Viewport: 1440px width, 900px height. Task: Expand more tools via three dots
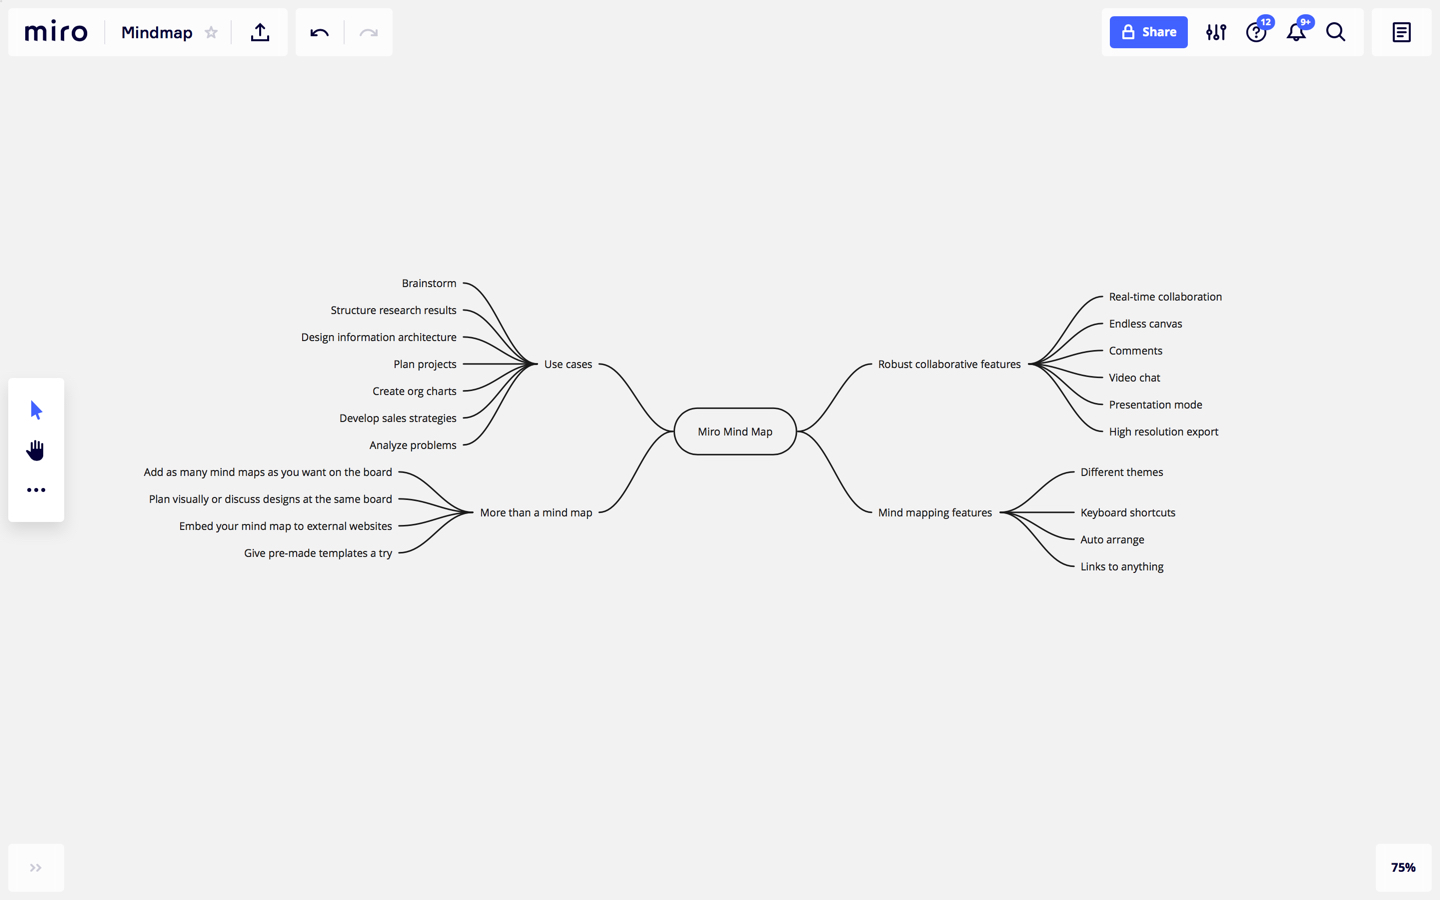point(36,490)
